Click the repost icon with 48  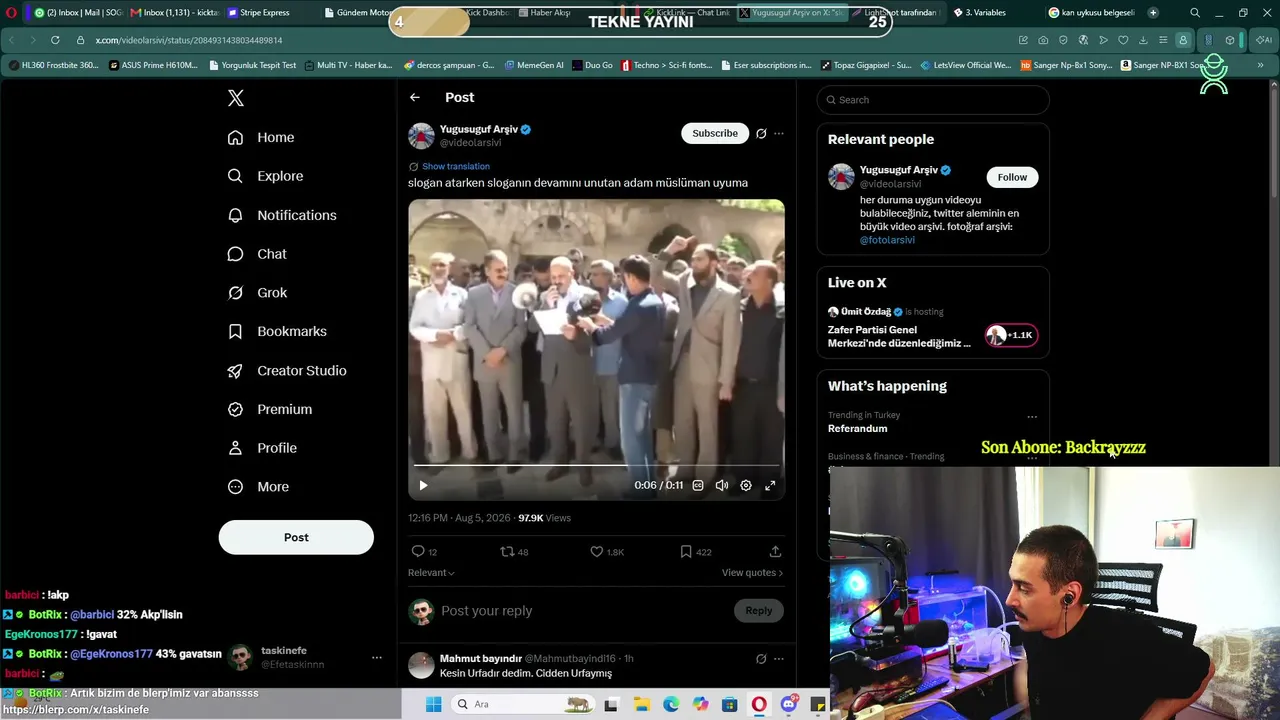[514, 552]
